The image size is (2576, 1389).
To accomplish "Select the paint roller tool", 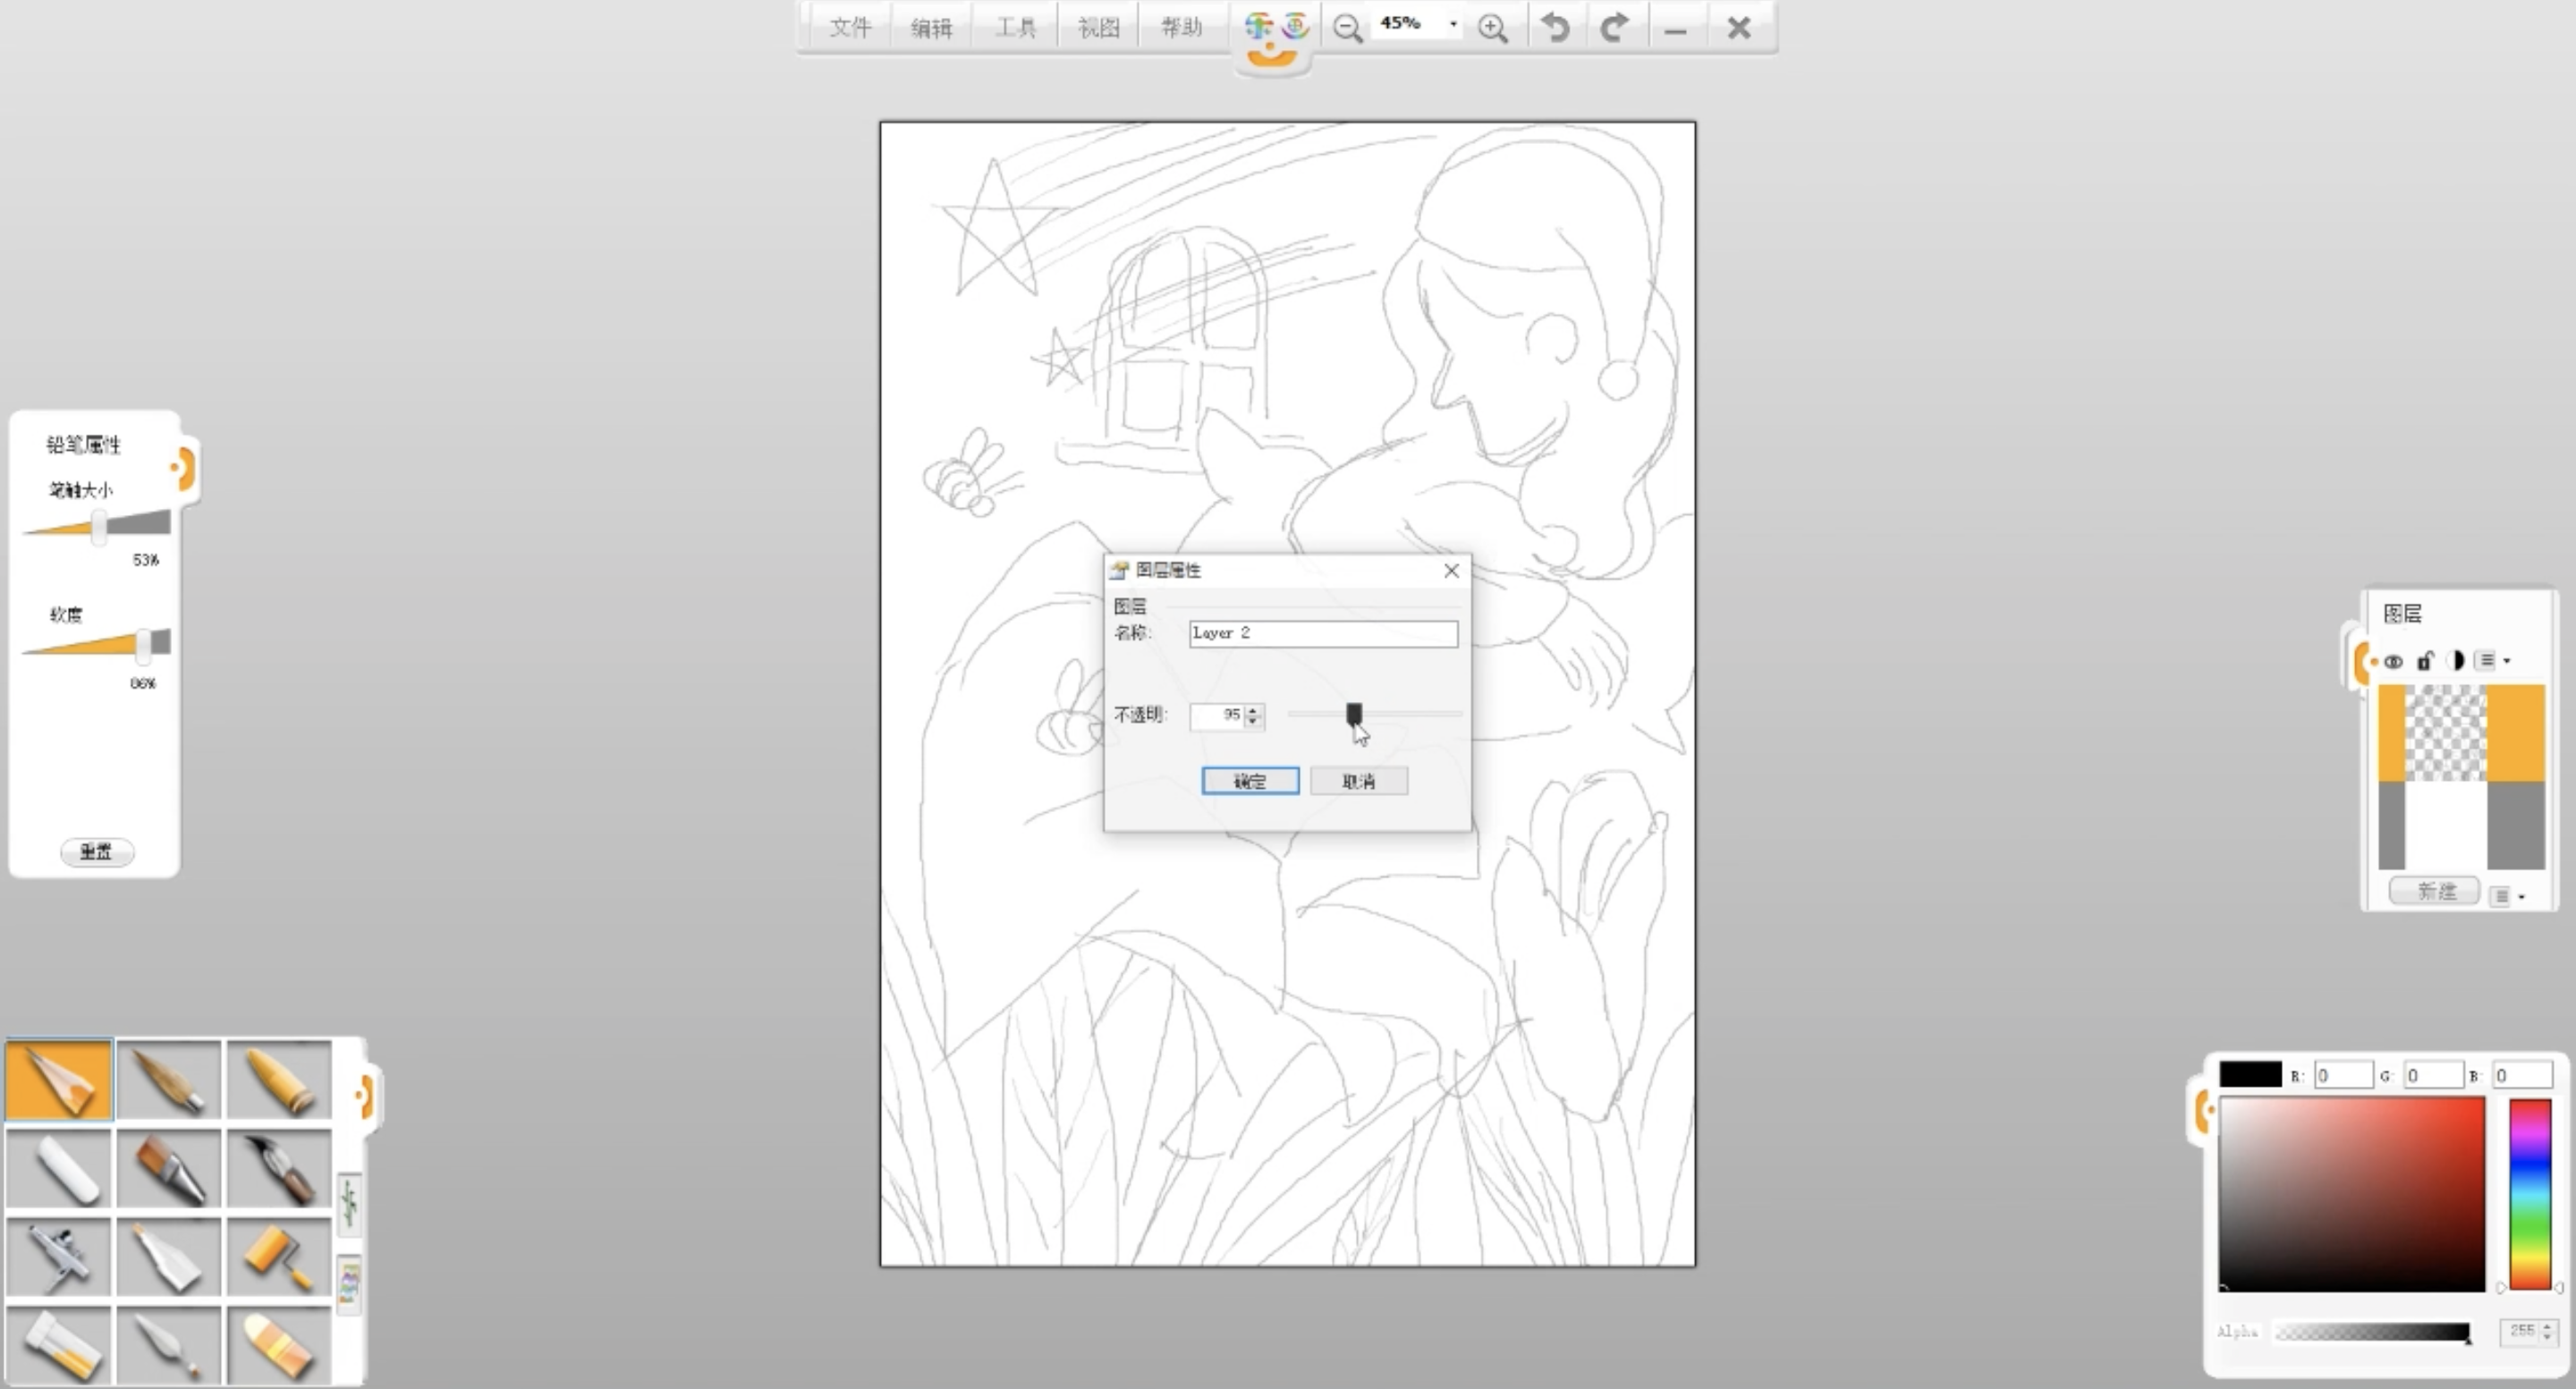I will point(278,1257).
